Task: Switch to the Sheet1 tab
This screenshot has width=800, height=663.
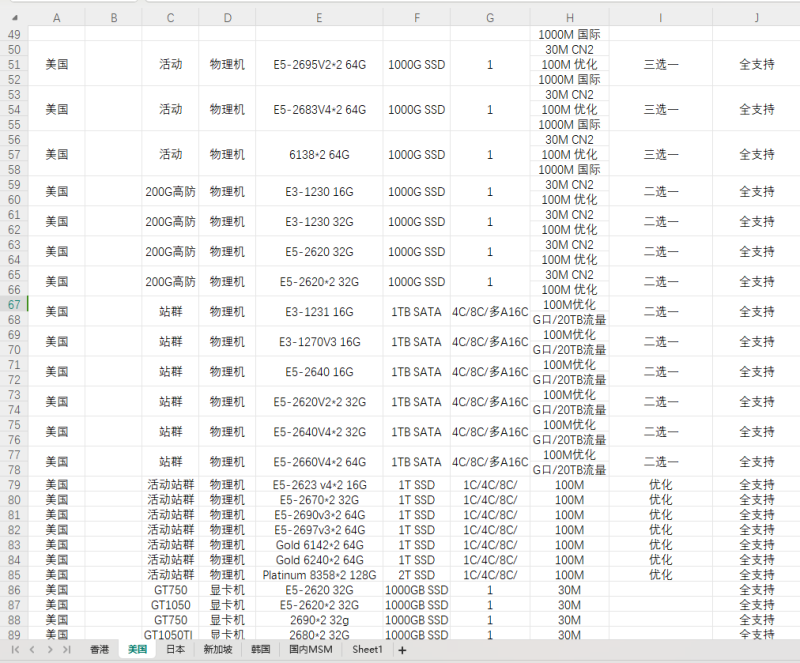Action: [x=367, y=650]
